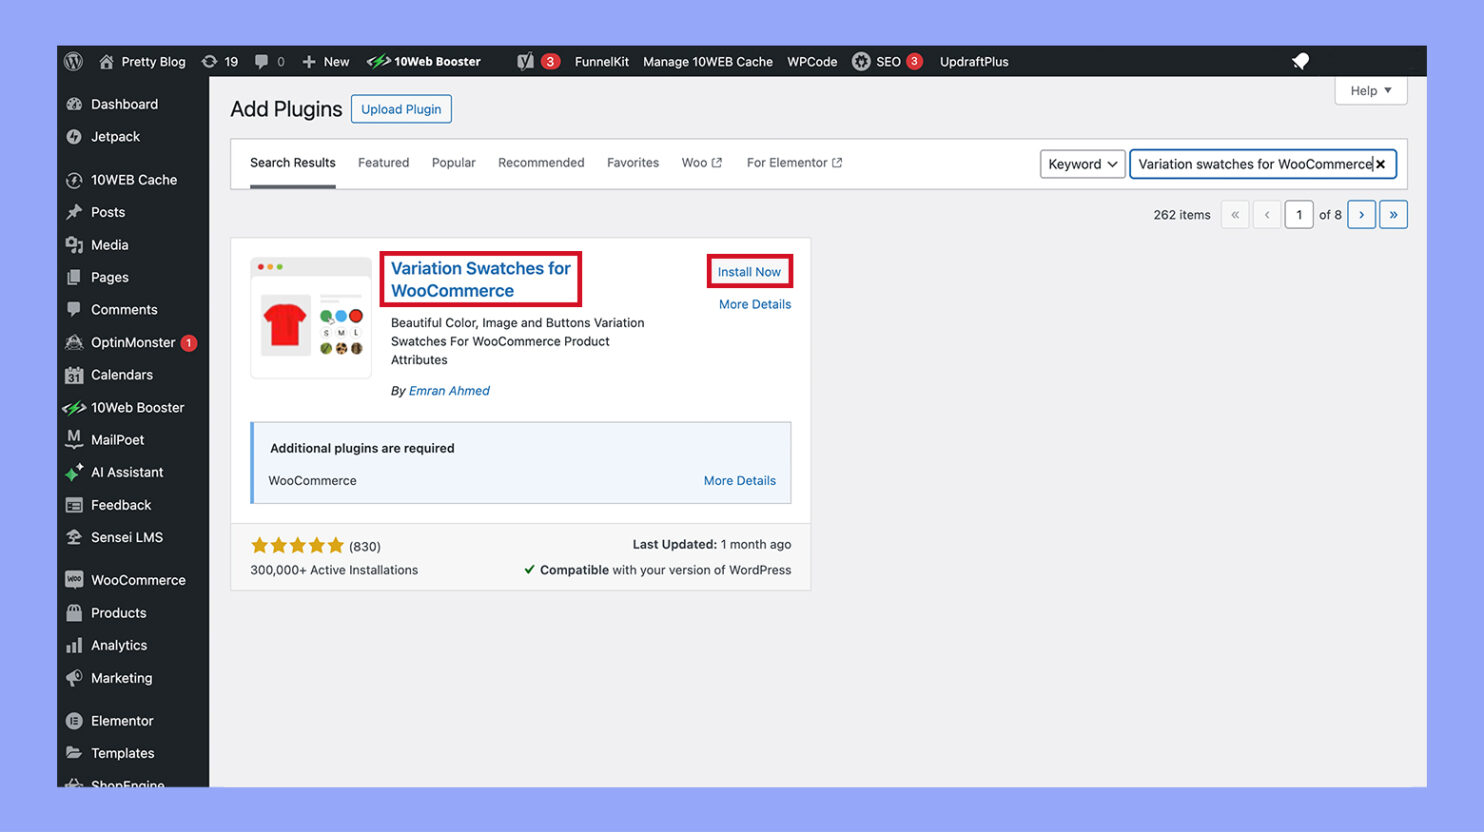This screenshot has width=1484, height=832.
Task: Click the WooCommerce sidebar icon
Action: point(74,579)
